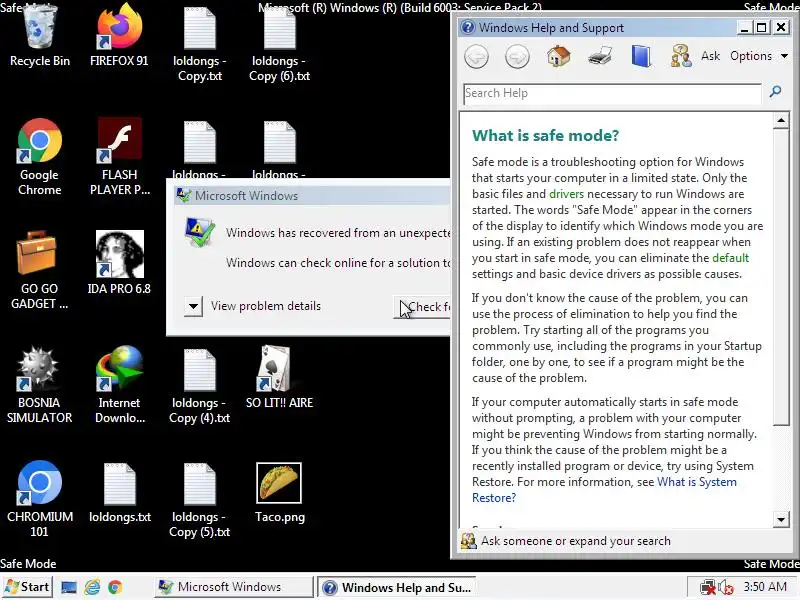This screenshot has height=600, width=800.
Task: Click the Help scrollbar up arrow
Action: [781, 121]
